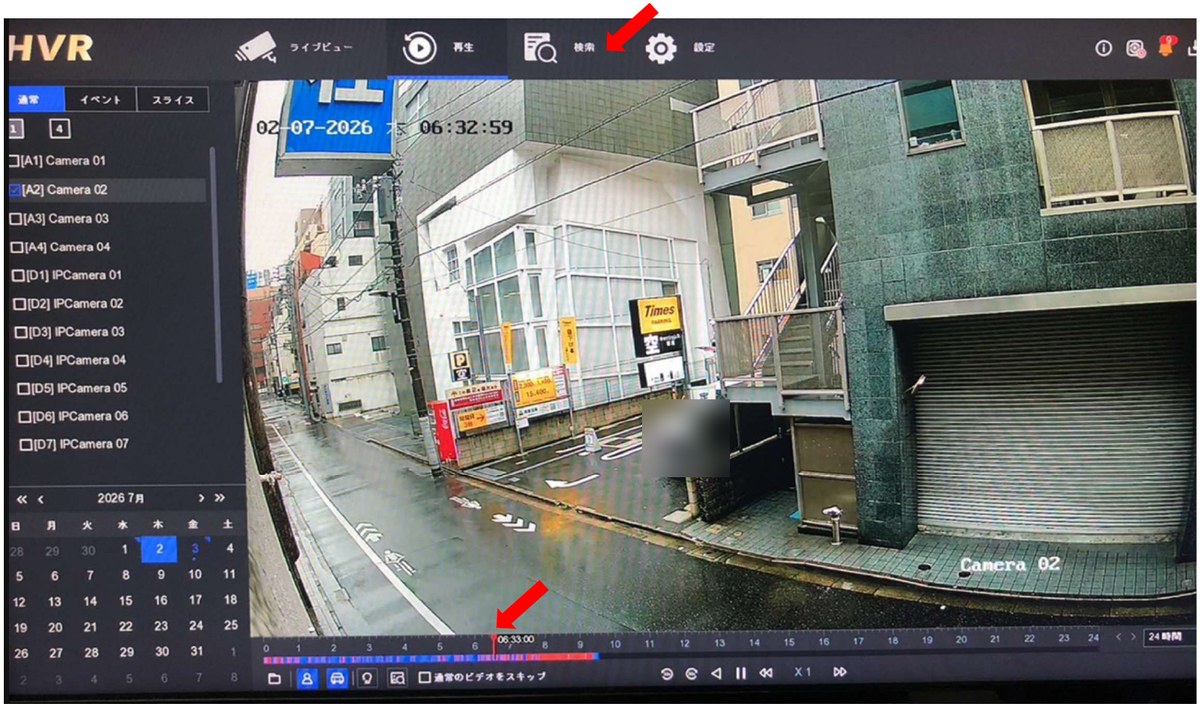Viewport: 1200px width, 707px height.
Task: Uncheck the [A2] Camera 02 checkbox
Action: click(15, 189)
